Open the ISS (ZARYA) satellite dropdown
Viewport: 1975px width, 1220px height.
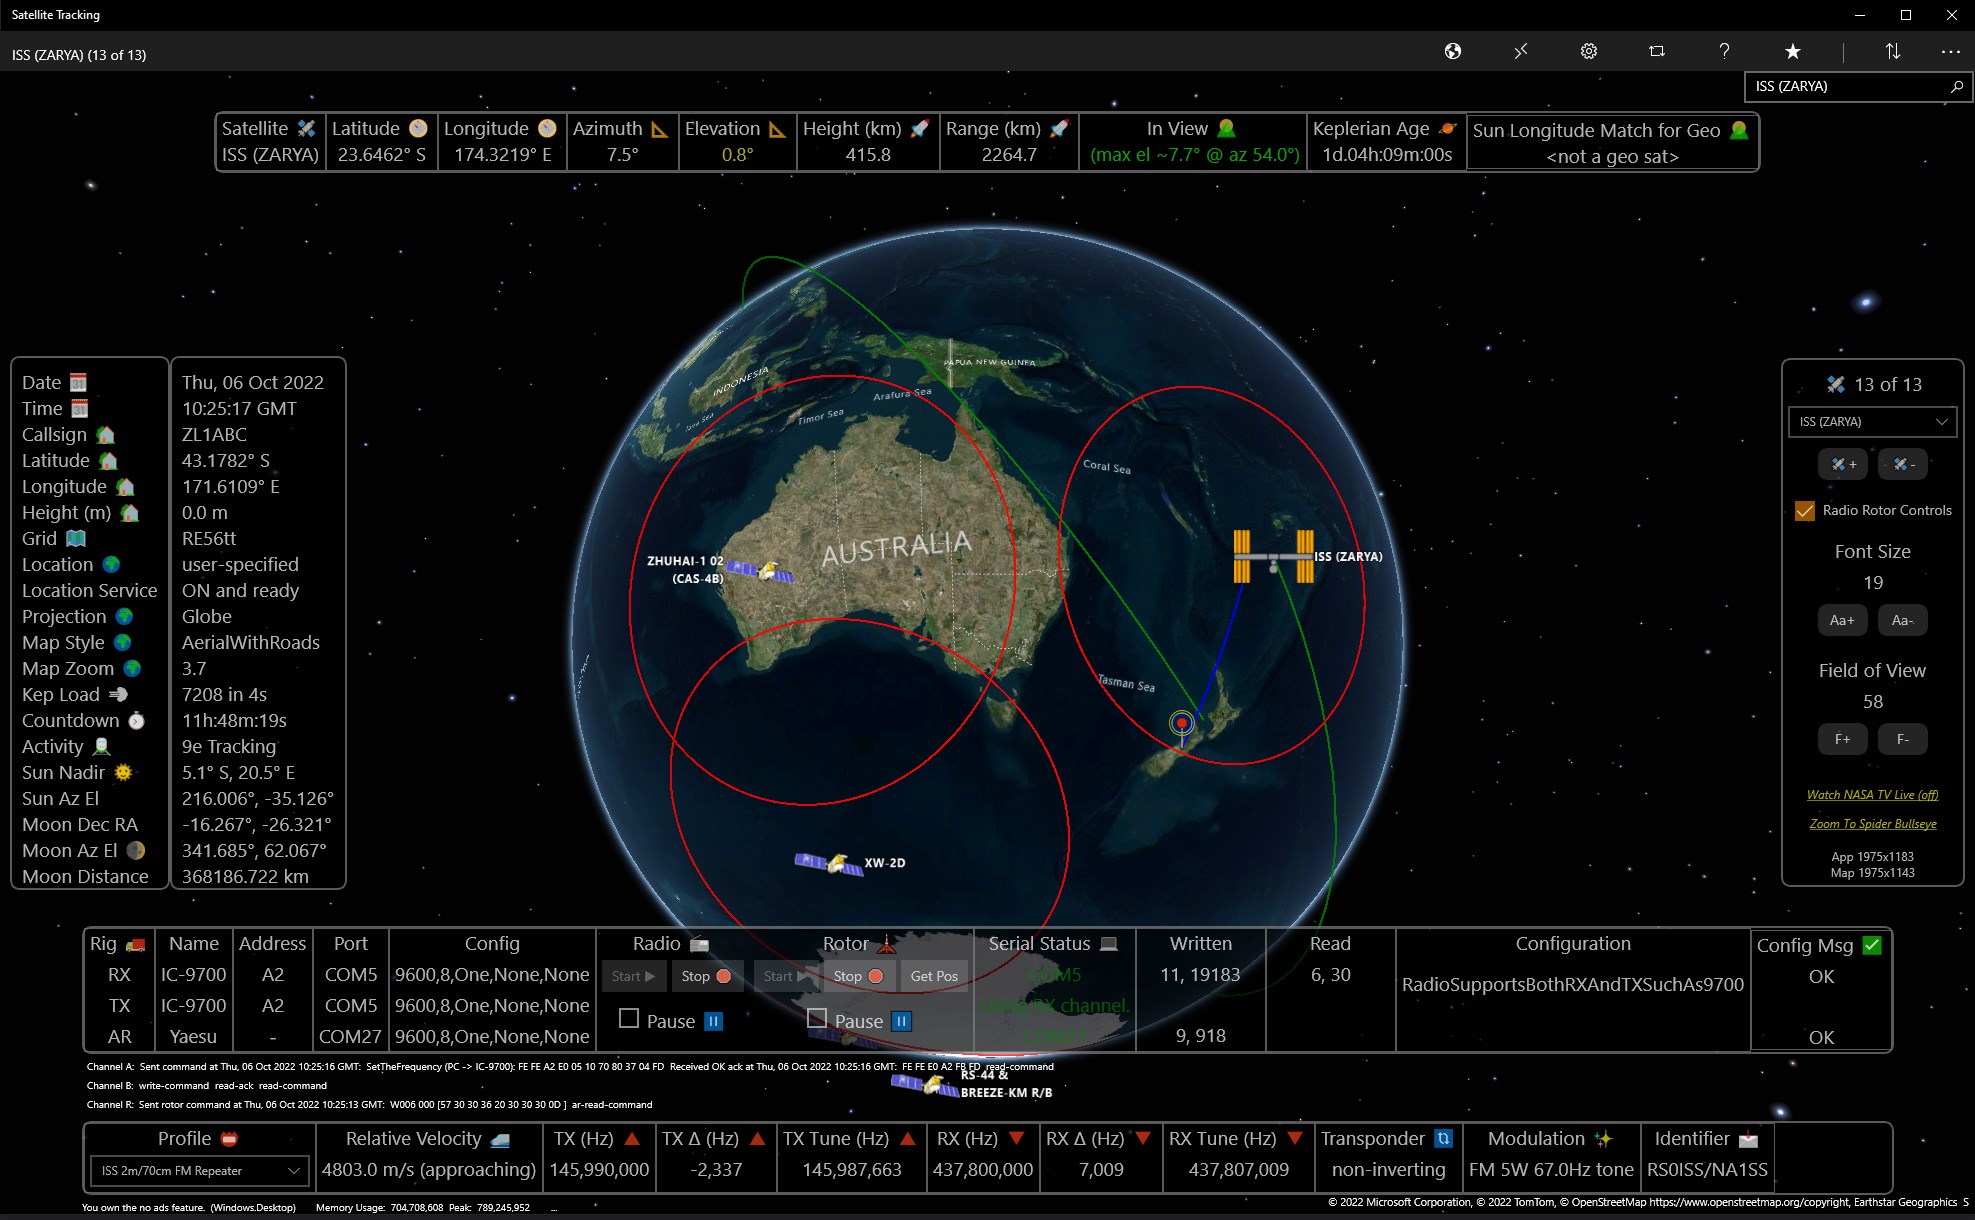click(x=1871, y=421)
